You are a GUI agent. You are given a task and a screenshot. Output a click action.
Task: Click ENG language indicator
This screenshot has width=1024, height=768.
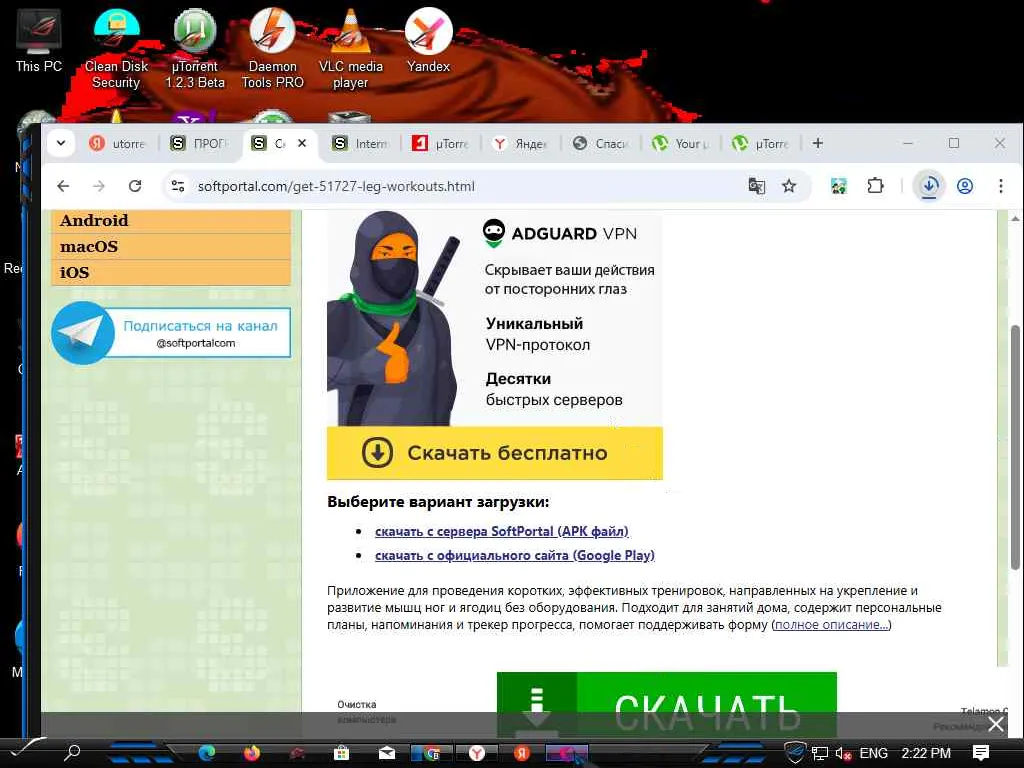click(874, 753)
